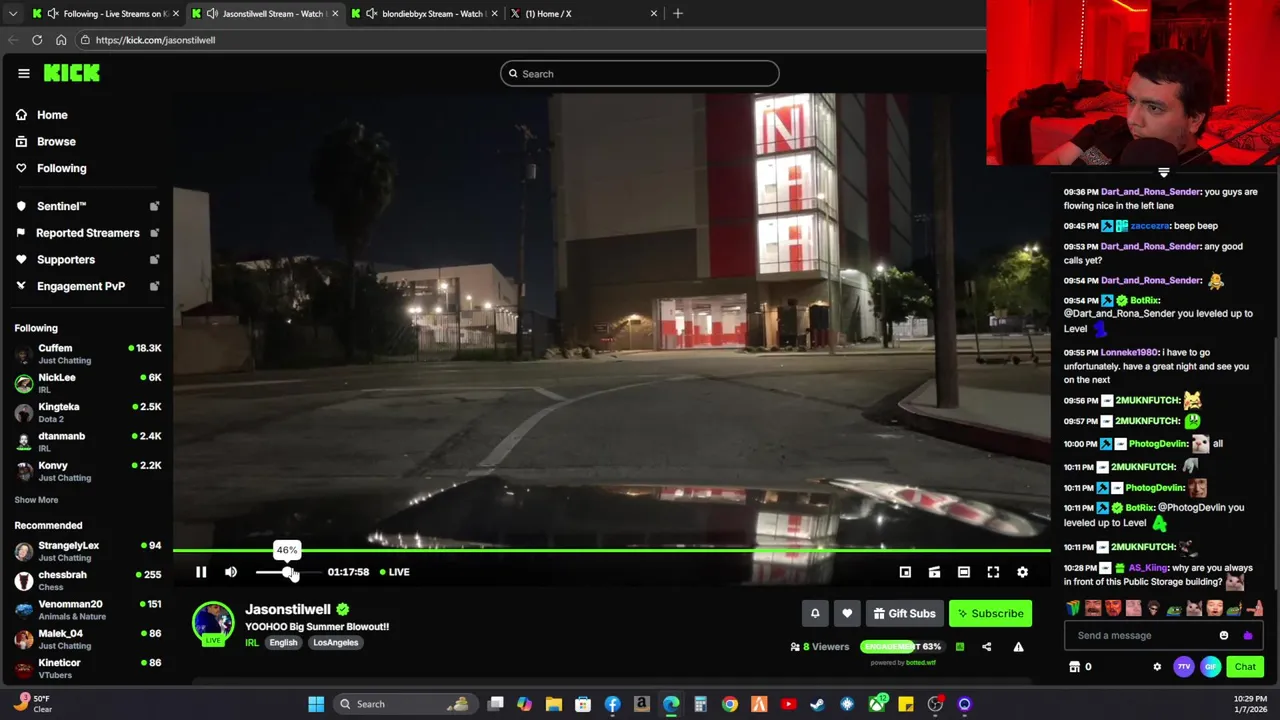Mute the stream volume speaker icon

[x=231, y=572]
